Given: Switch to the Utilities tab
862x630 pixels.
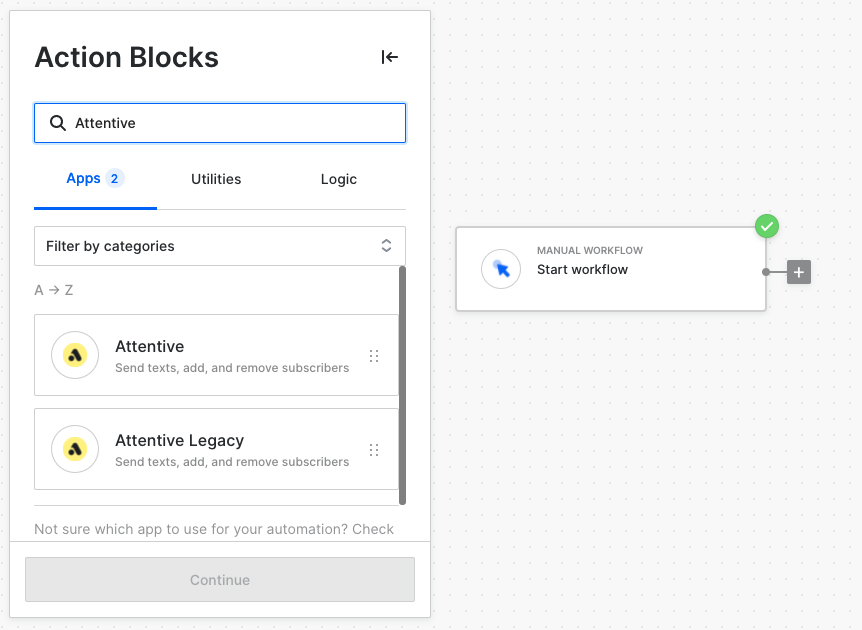Looking at the screenshot, I should 216,179.
